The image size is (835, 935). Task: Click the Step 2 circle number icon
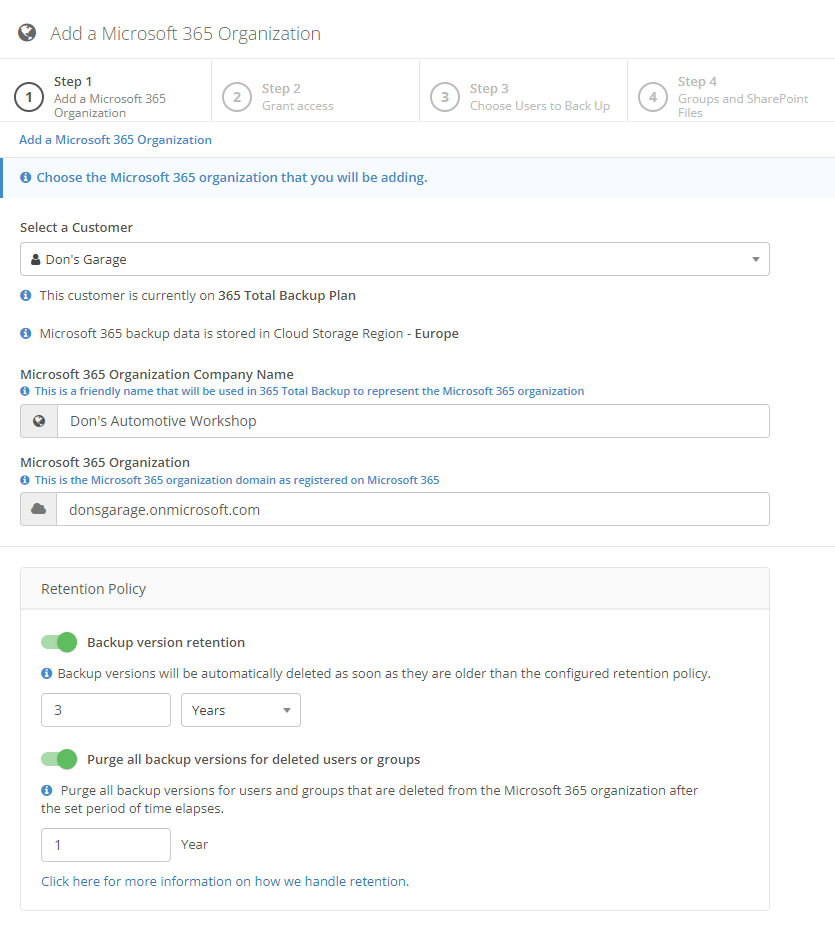[x=237, y=97]
